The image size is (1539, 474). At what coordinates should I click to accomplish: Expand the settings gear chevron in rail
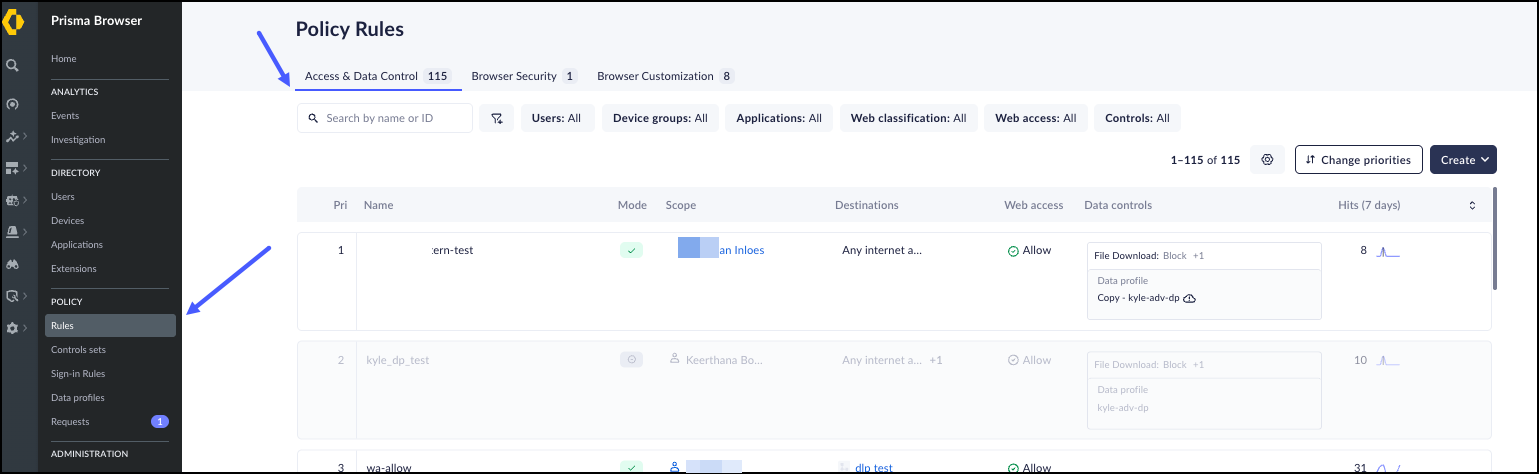(x=25, y=328)
